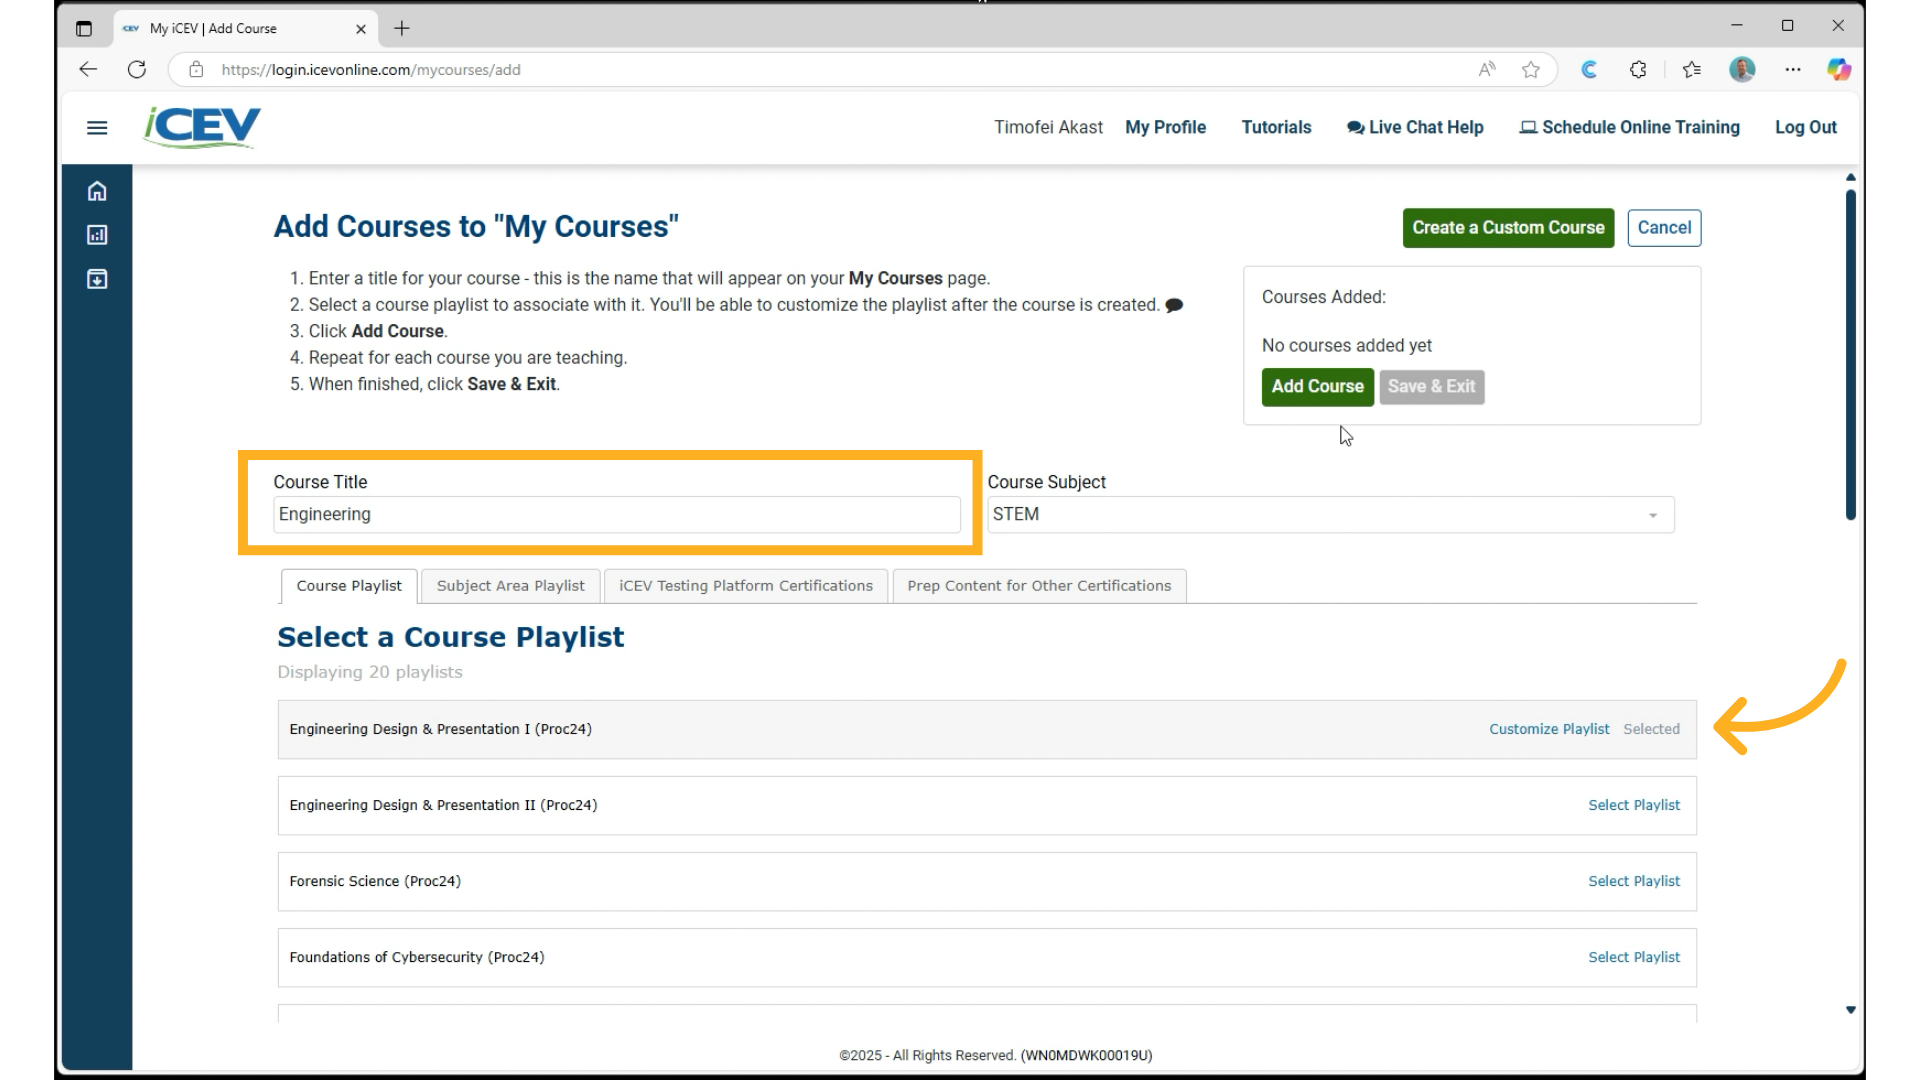
Task: Open the browser extensions puzzle icon
Action: (1638, 69)
